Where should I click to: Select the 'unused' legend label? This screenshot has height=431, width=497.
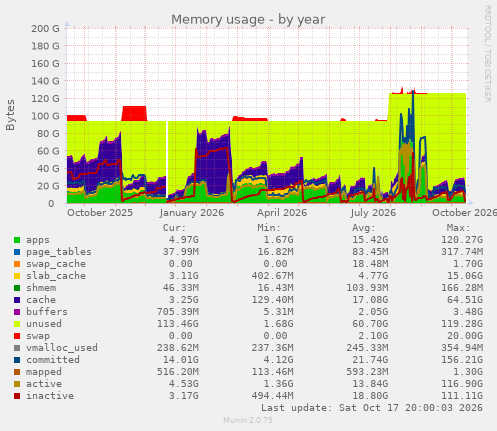[x=44, y=324]
